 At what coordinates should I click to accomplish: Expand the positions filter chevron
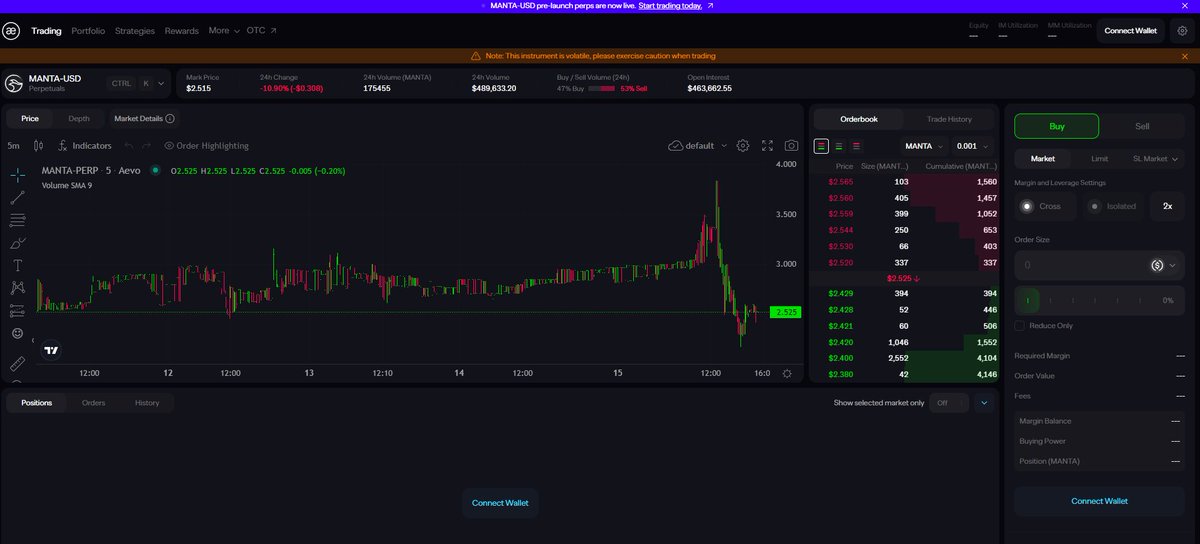pyautogui.click(x=984, y=403)
